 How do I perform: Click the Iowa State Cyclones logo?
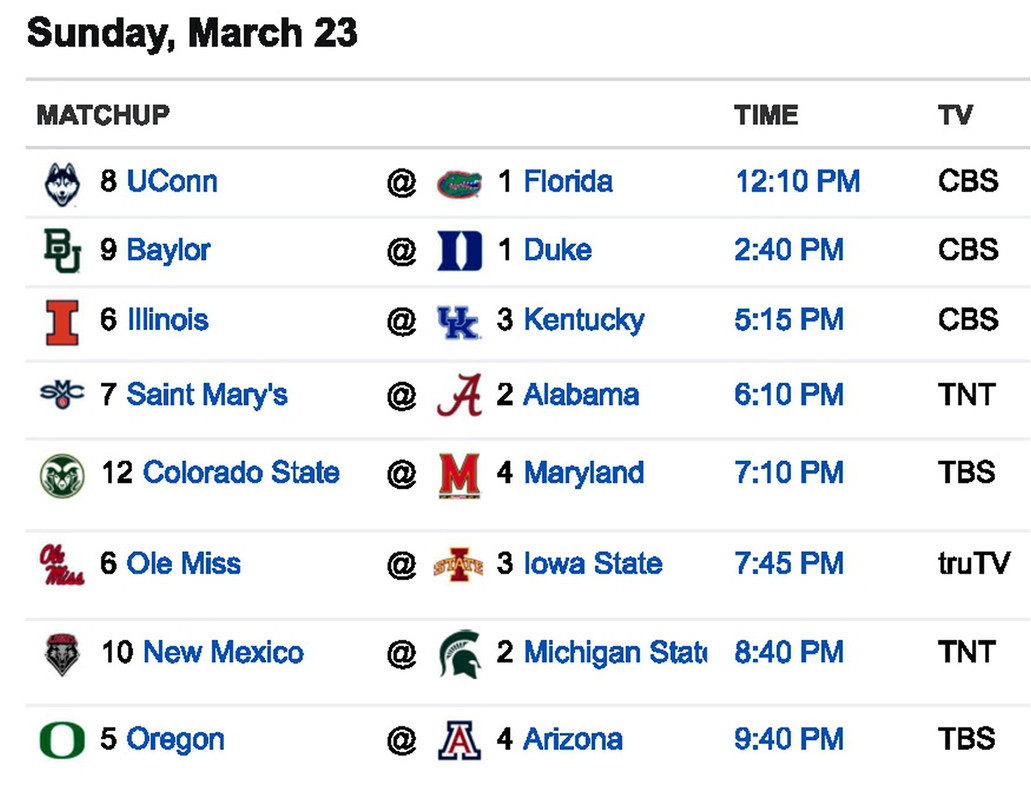tap(459, 565)
